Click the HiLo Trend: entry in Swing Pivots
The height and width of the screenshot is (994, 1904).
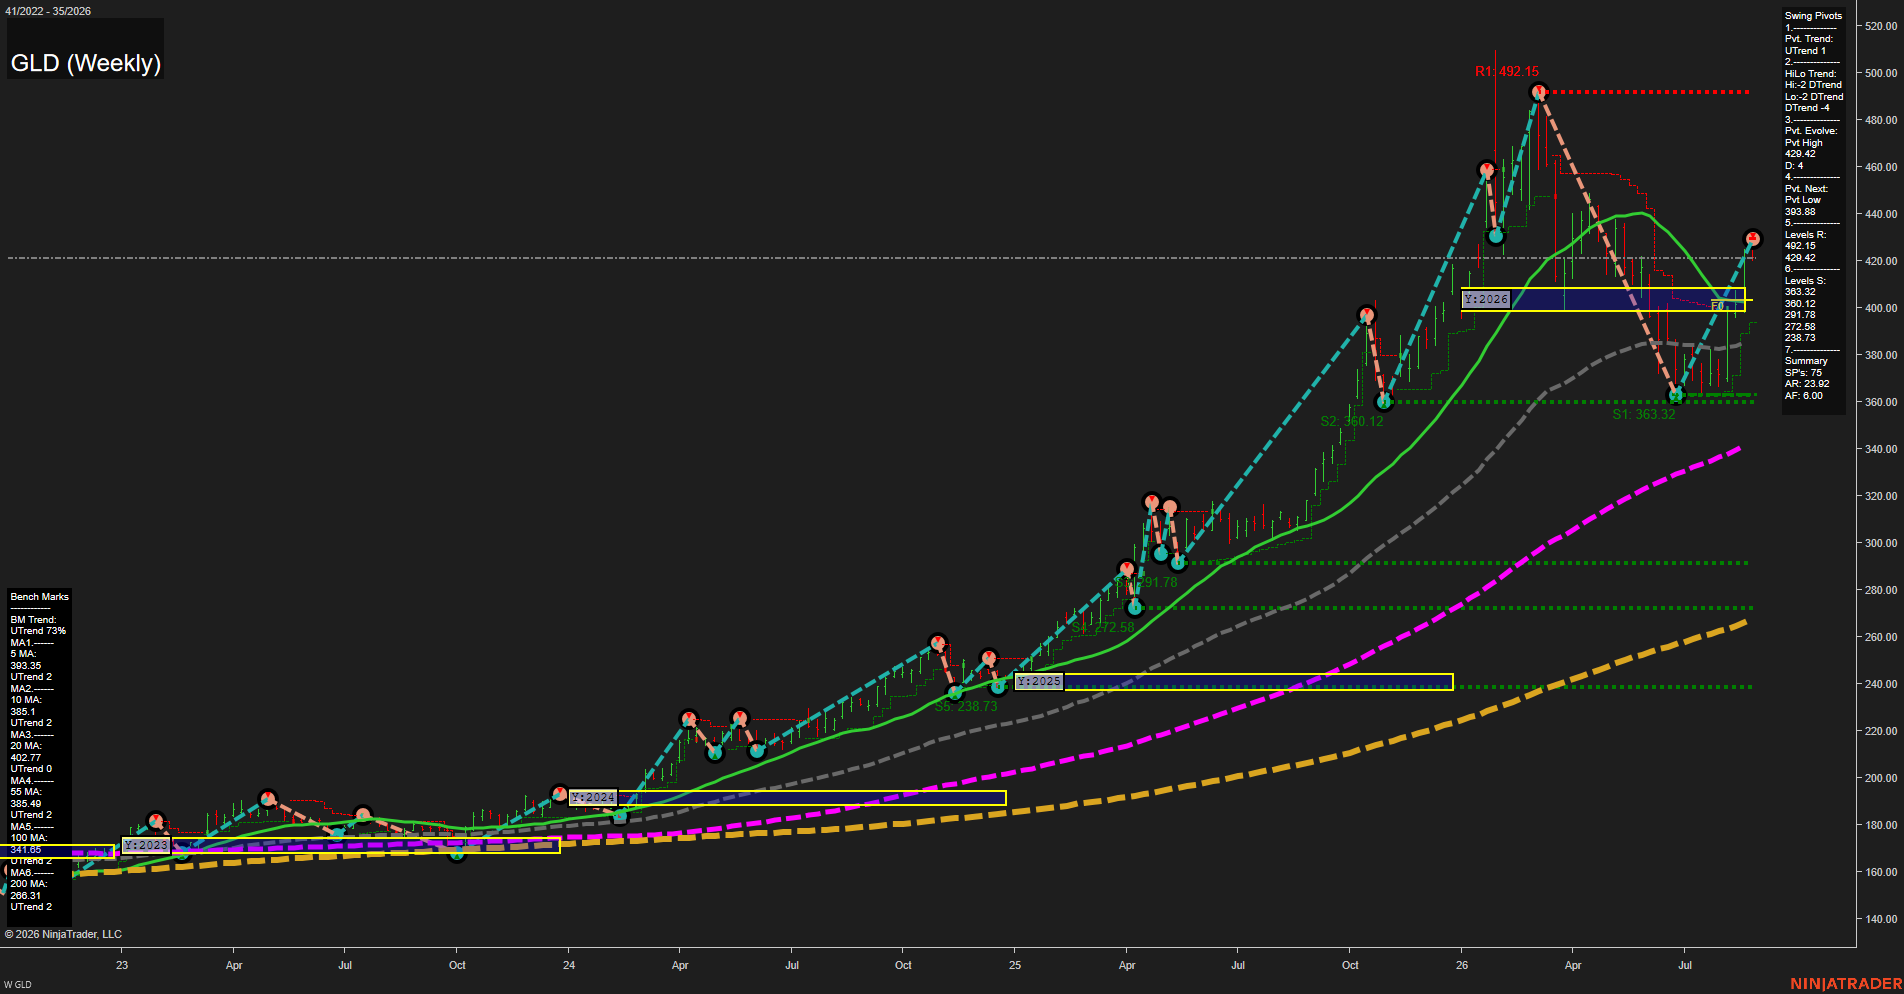(1811, 74)
